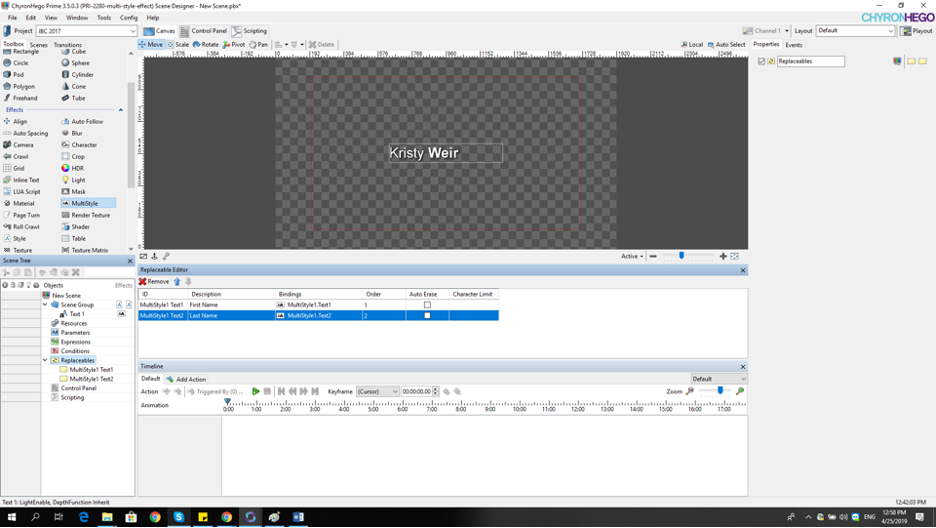The width and height of the screenshot is (936, 528).
Task: Select the Rotate tool in canvas toolbar
Action: [206, 45]
